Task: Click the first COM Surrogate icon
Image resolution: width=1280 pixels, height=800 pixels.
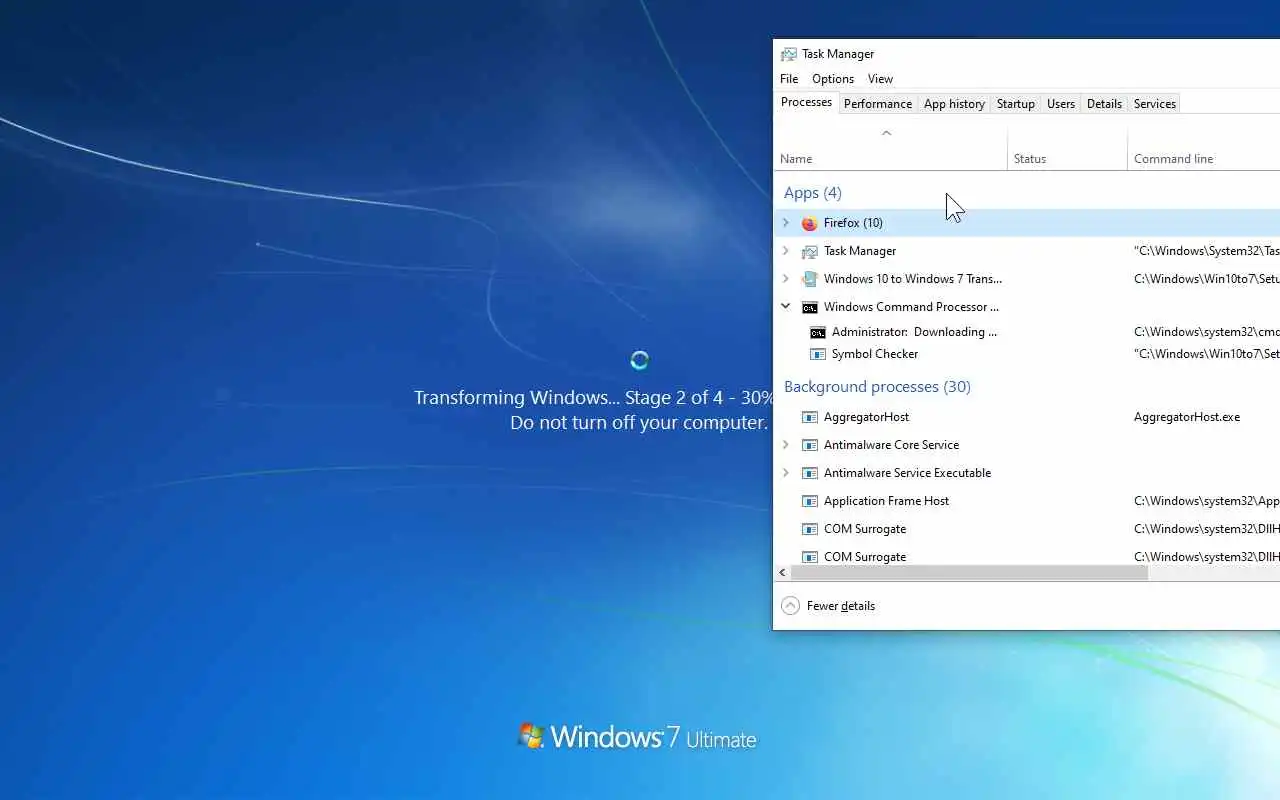Action: 810,529
